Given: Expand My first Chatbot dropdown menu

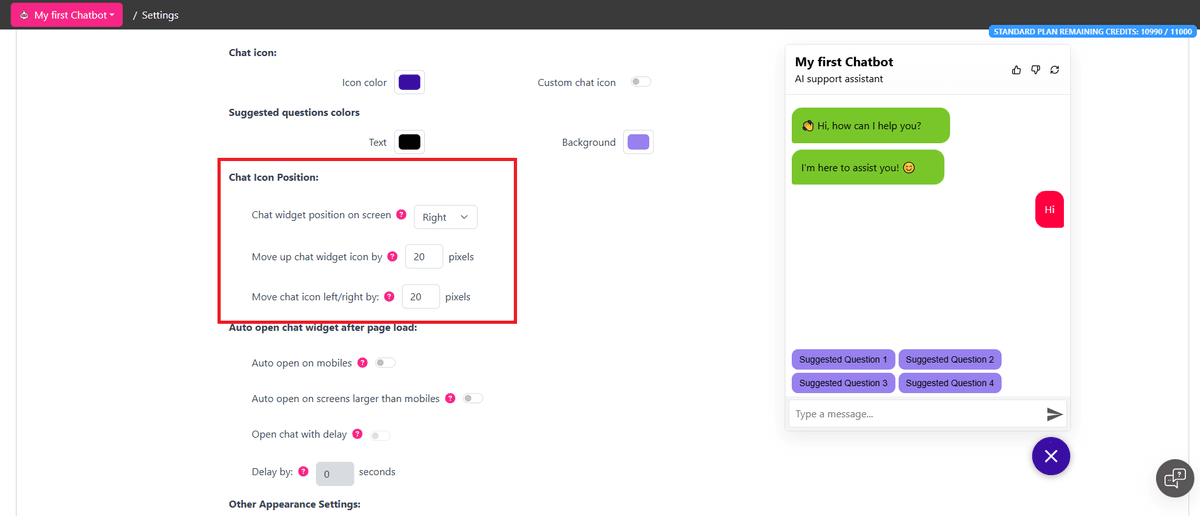Looking at the screenshot, I should [x=67, y=15].
